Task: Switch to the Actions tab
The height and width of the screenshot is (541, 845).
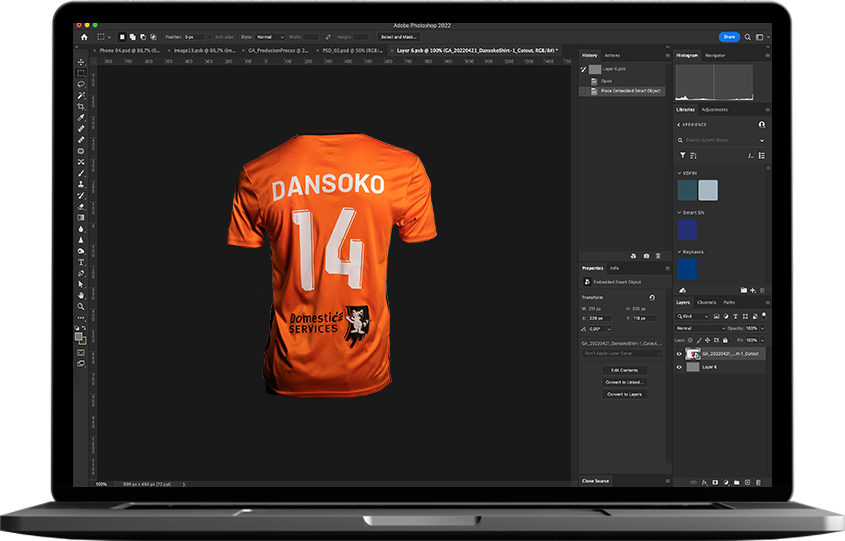Action: click(x=612, y=56)
